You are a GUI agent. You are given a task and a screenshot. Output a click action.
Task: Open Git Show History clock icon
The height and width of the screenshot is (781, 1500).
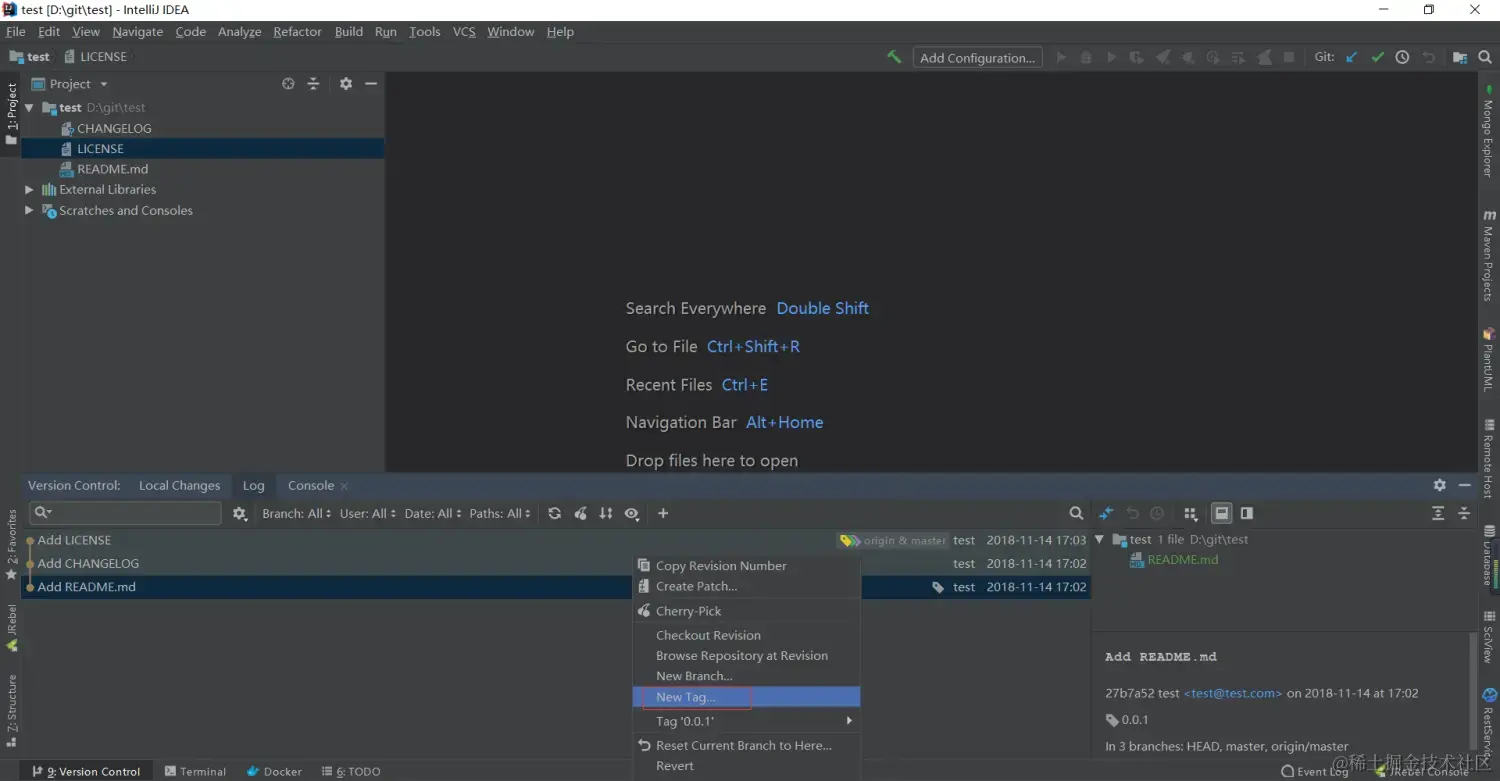click(x=1402, y=57)
